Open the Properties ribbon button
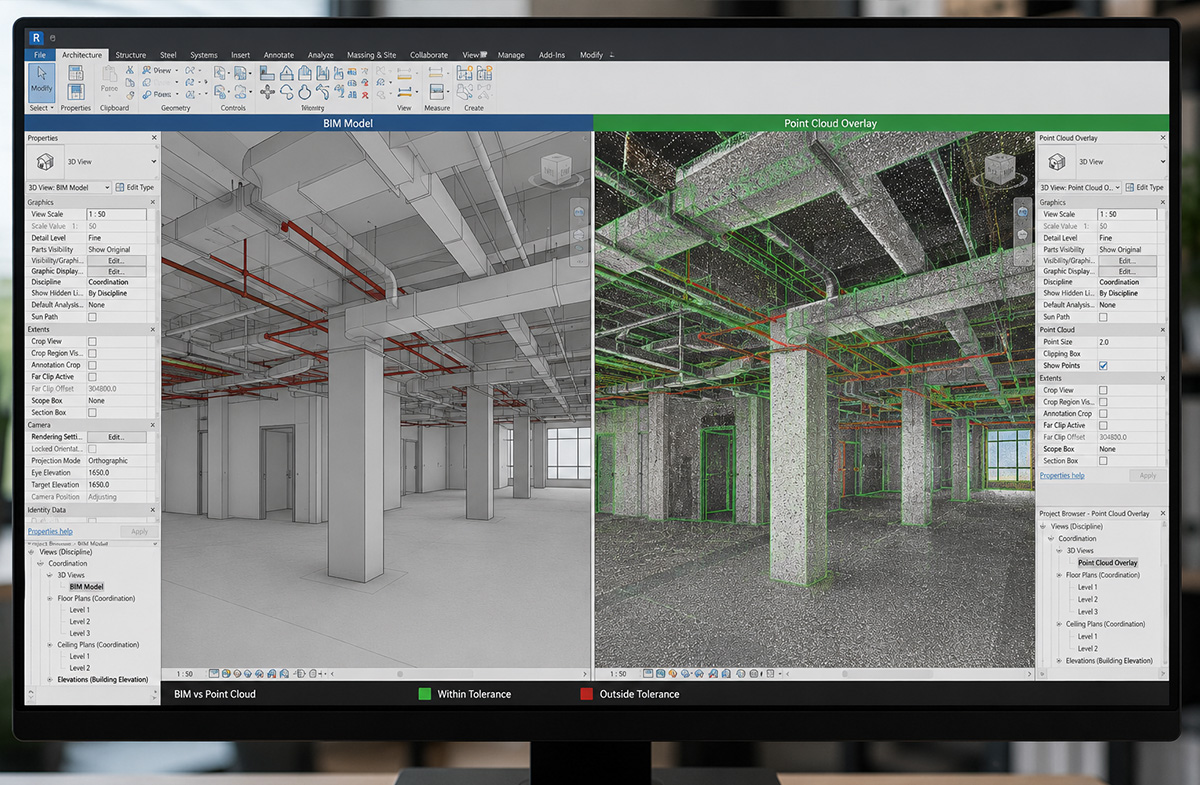This screenshot has height=785, width=1200. (x=76, y=85)
